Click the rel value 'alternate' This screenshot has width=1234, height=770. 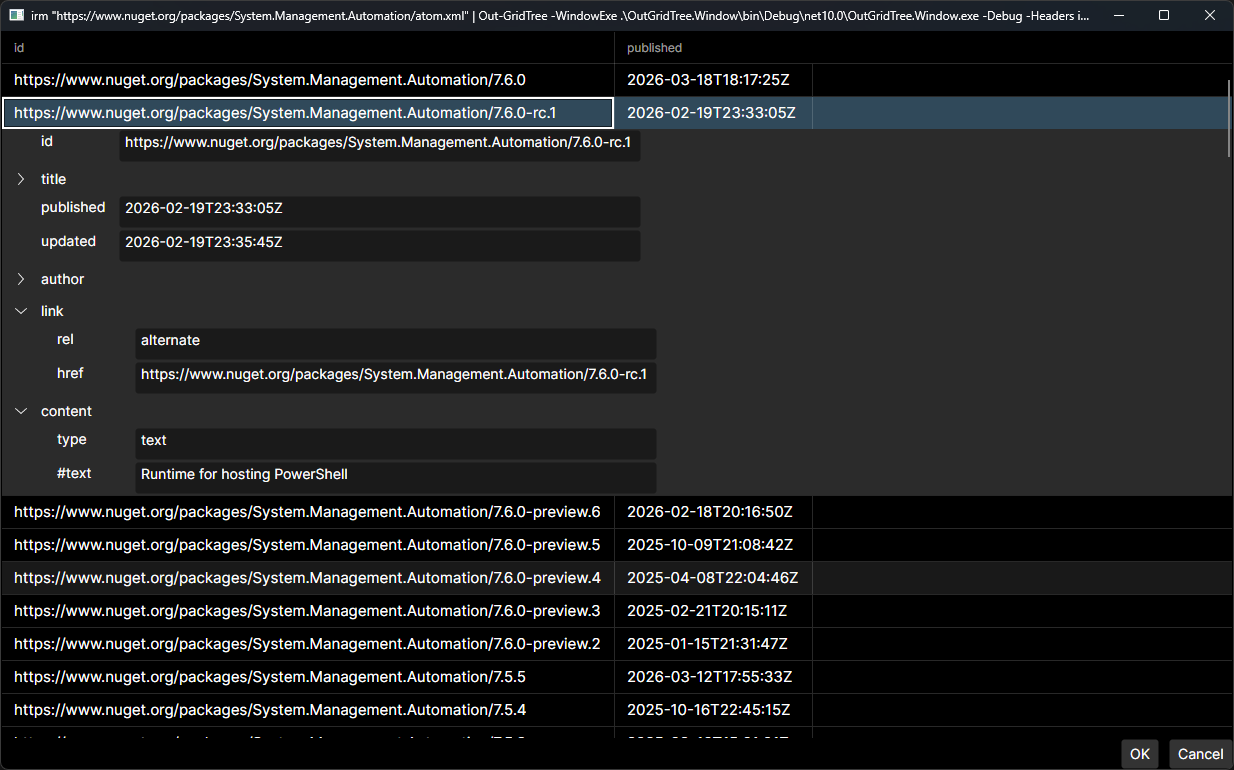170,341
